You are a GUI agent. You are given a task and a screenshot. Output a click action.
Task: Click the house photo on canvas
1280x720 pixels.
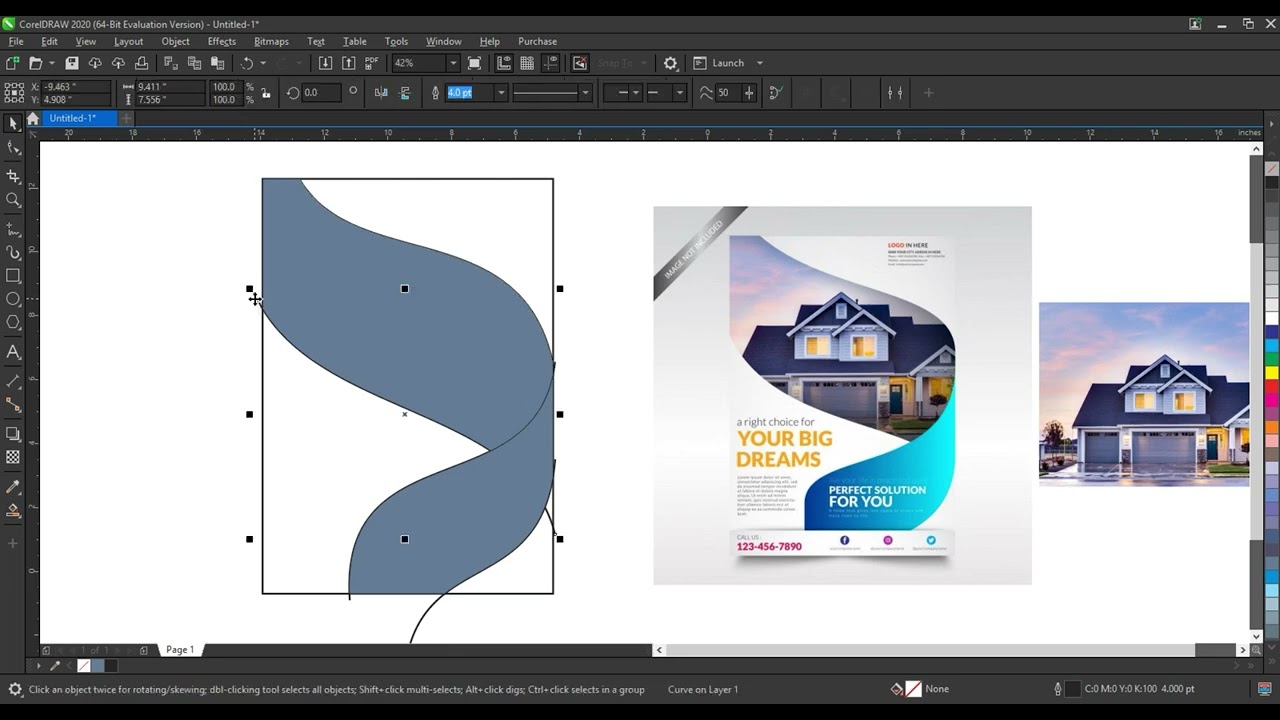point(1144,394)
